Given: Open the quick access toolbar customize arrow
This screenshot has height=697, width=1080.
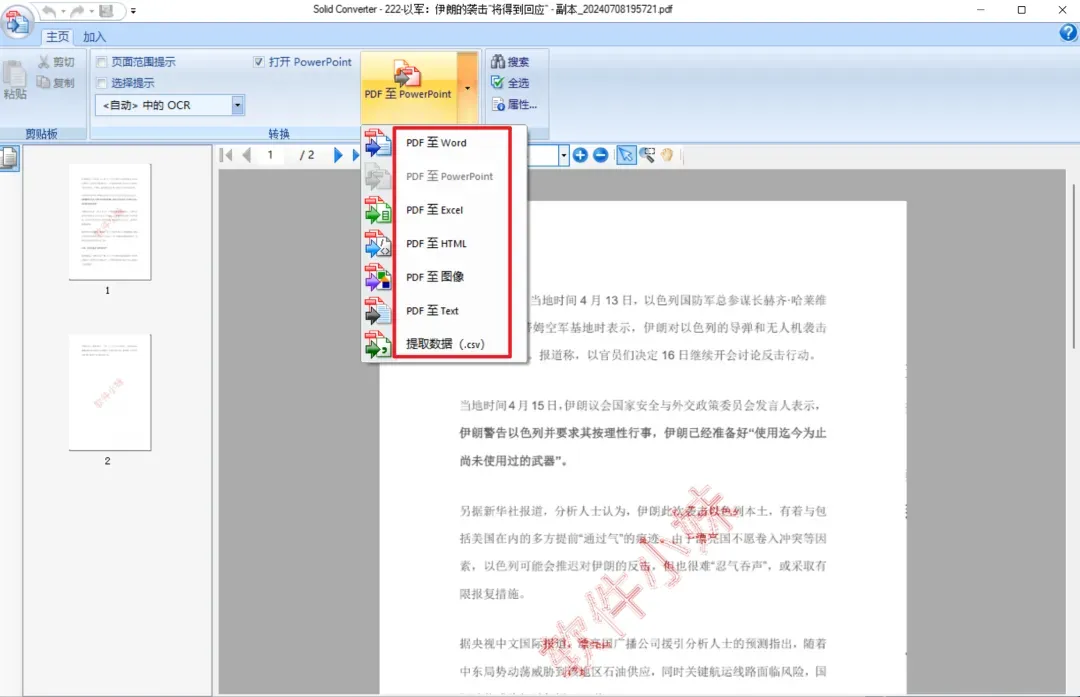Looking at the screenshot, I should point(134,11).
